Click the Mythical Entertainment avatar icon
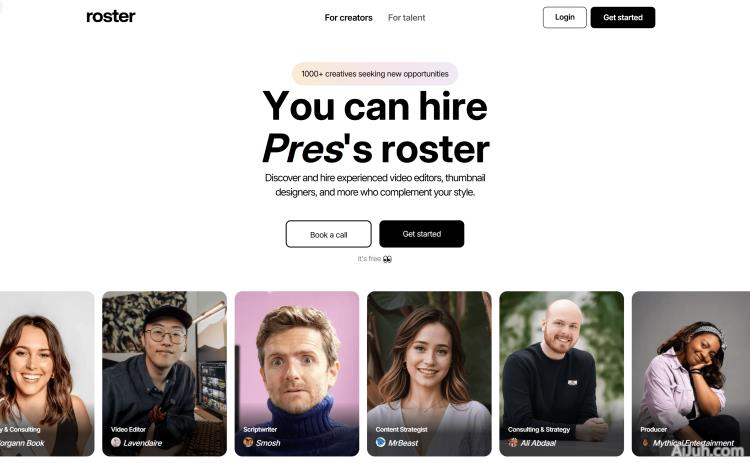Viewport: 750px width, 463px height. (x=645, y=442)
